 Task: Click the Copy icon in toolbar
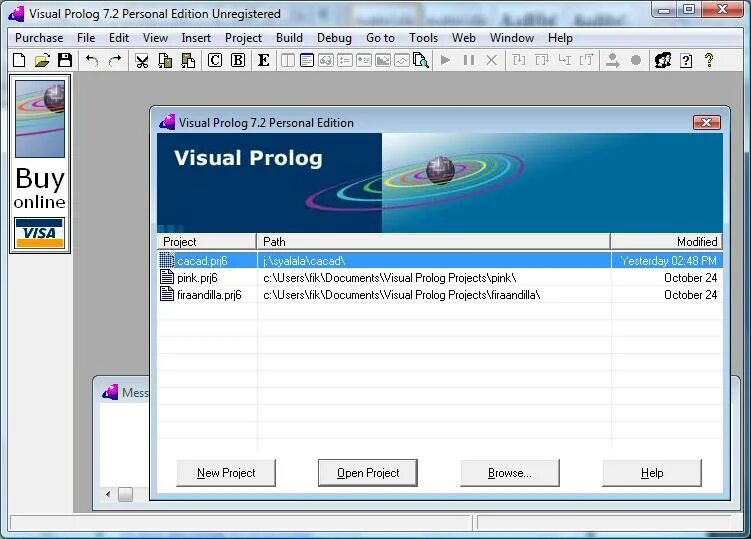click(x=165, y=60)
